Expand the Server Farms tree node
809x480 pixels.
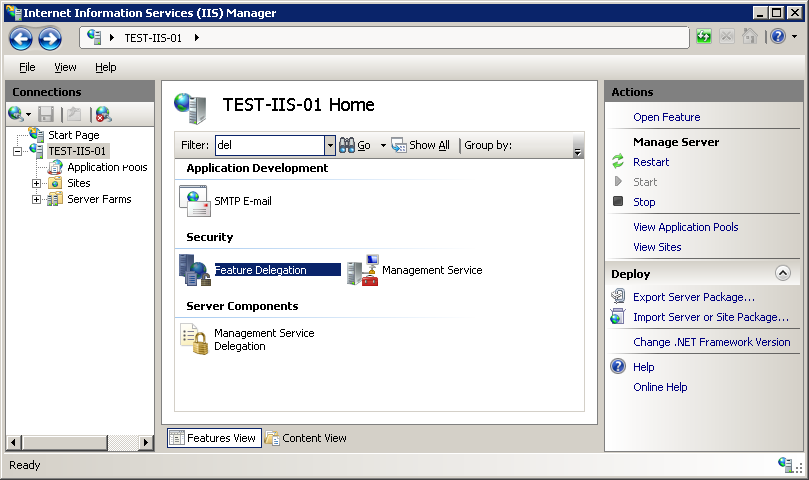tap(36, 199)
